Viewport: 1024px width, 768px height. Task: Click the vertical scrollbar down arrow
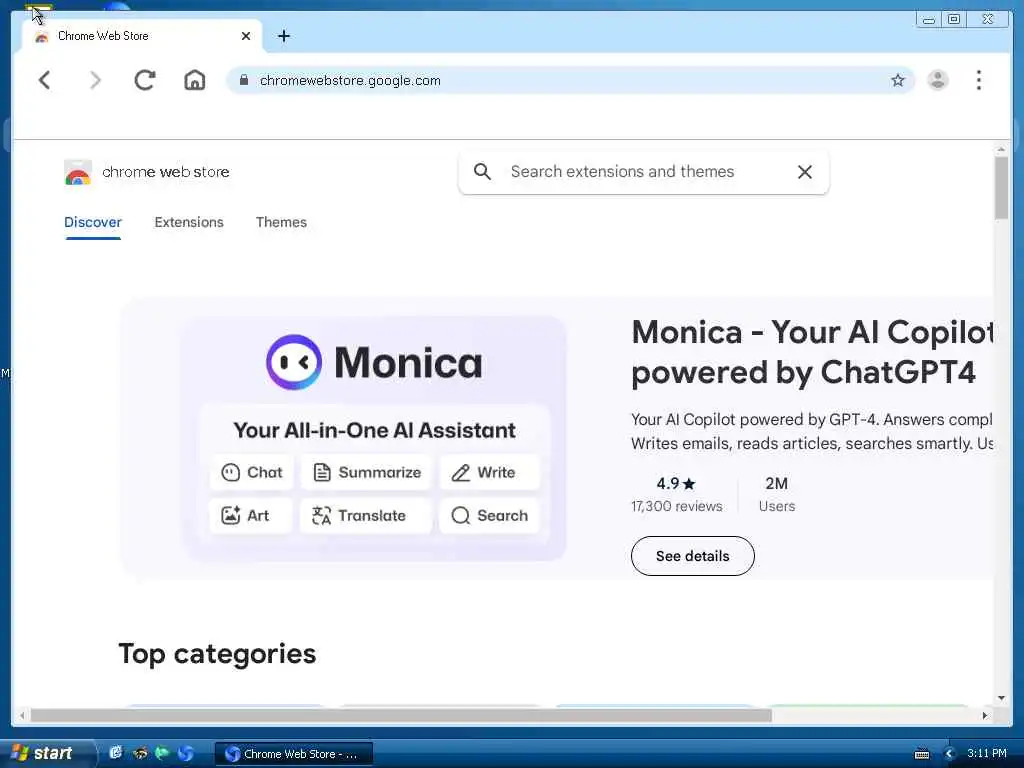(x=1001, y=698)
